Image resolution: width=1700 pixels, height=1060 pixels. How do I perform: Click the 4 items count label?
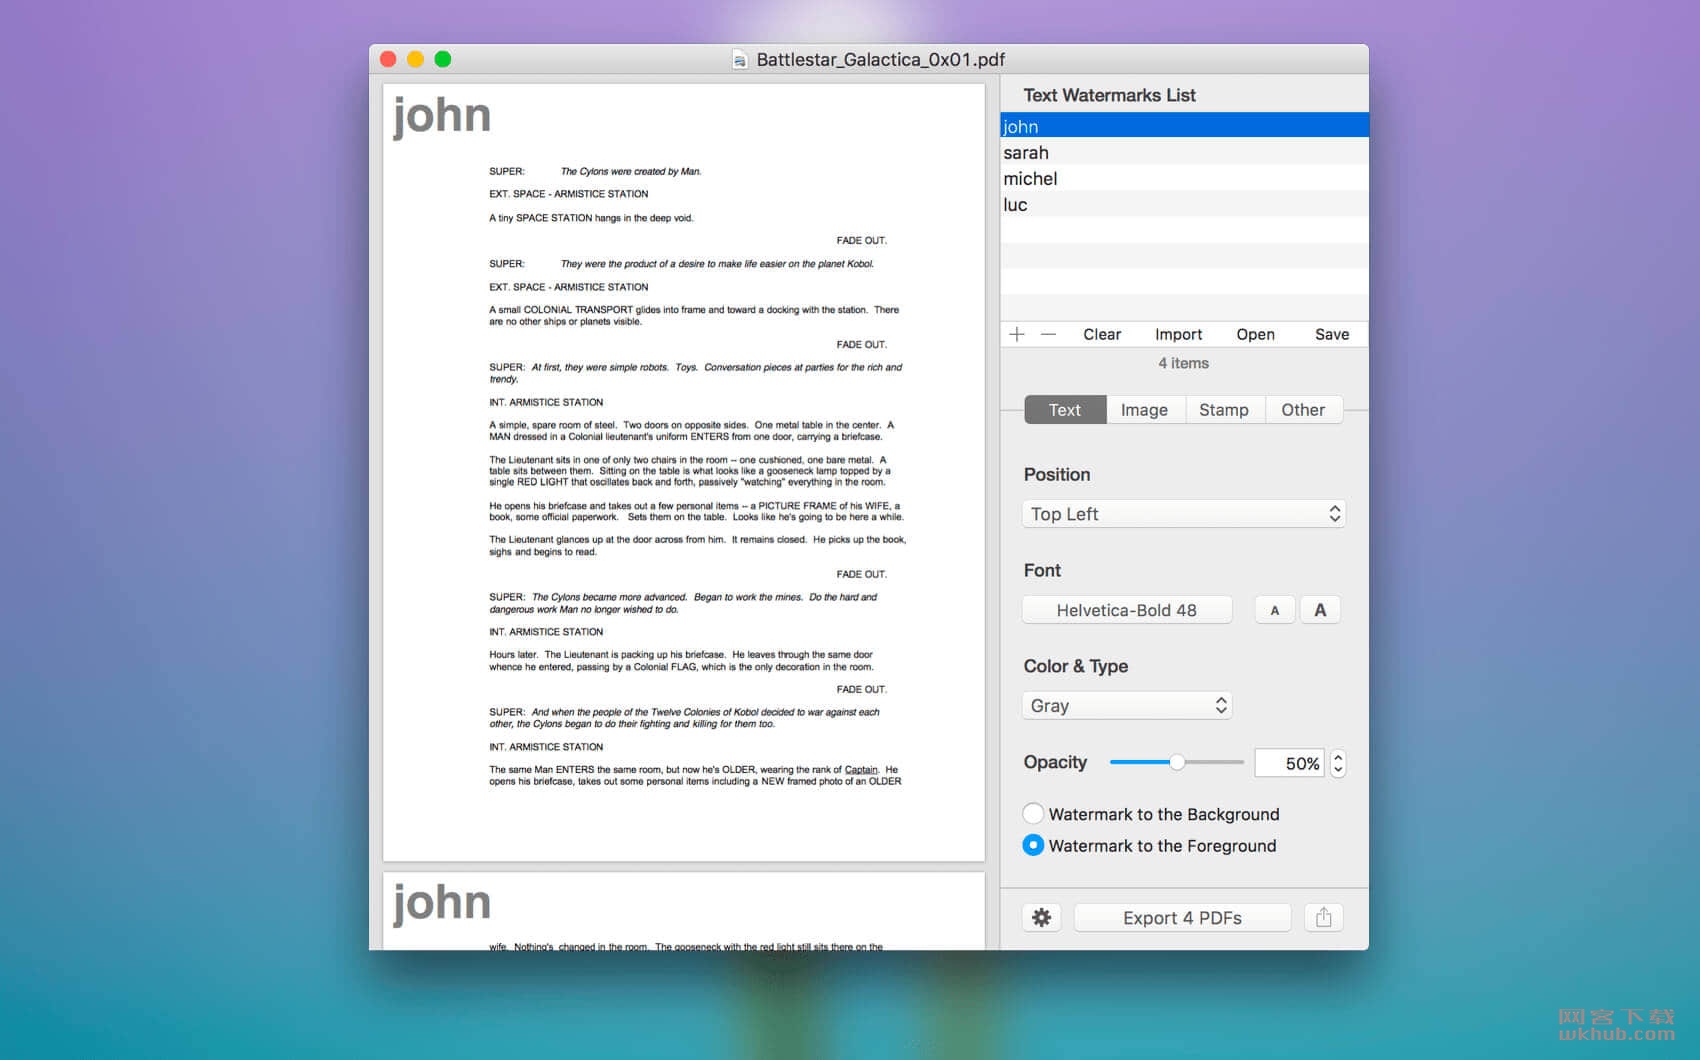[1184, 363]
